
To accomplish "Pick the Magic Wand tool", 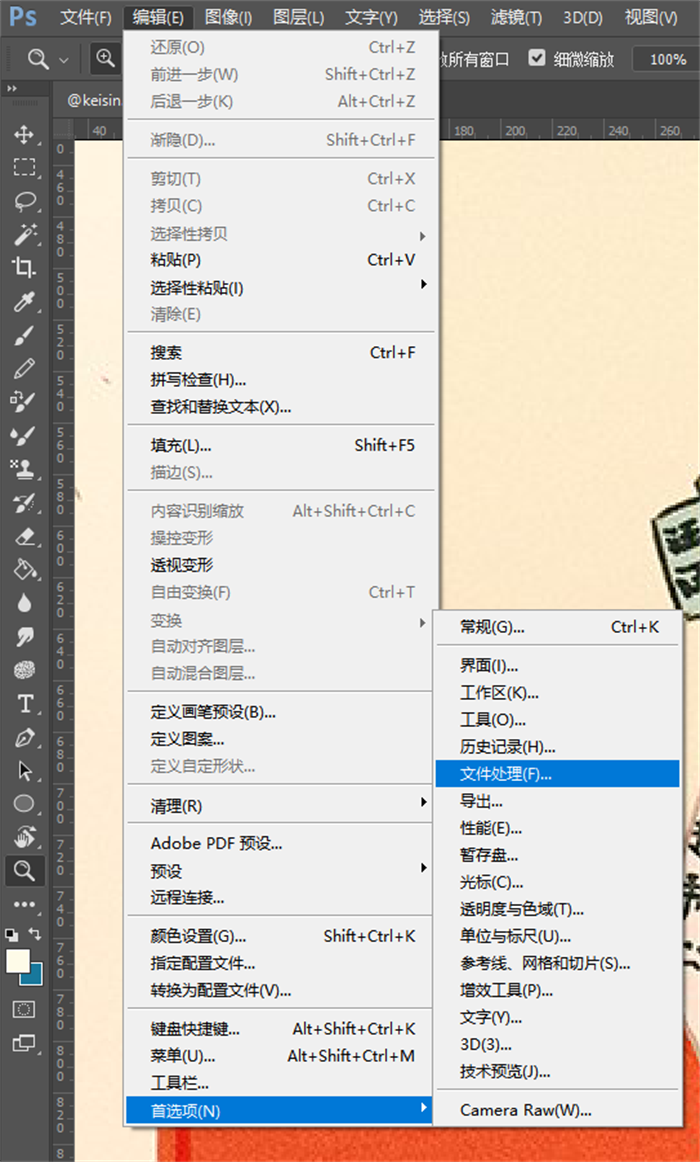I will click(24, 234).
